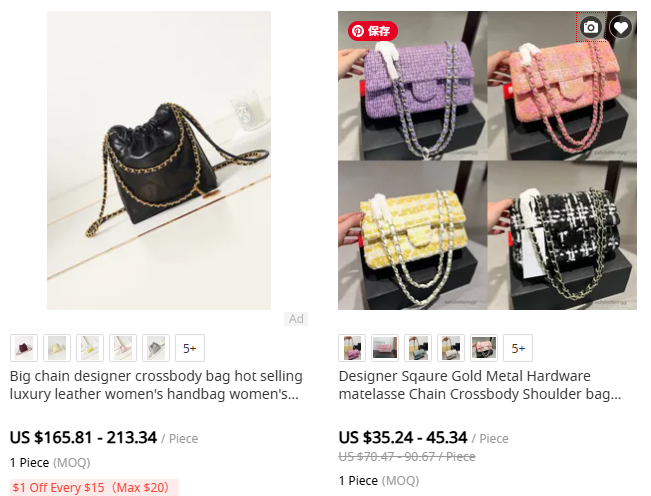This screenshot has width=651, height=496.
Task: Click the US $35.24 - 45.34 price
Action: [403, 437]
